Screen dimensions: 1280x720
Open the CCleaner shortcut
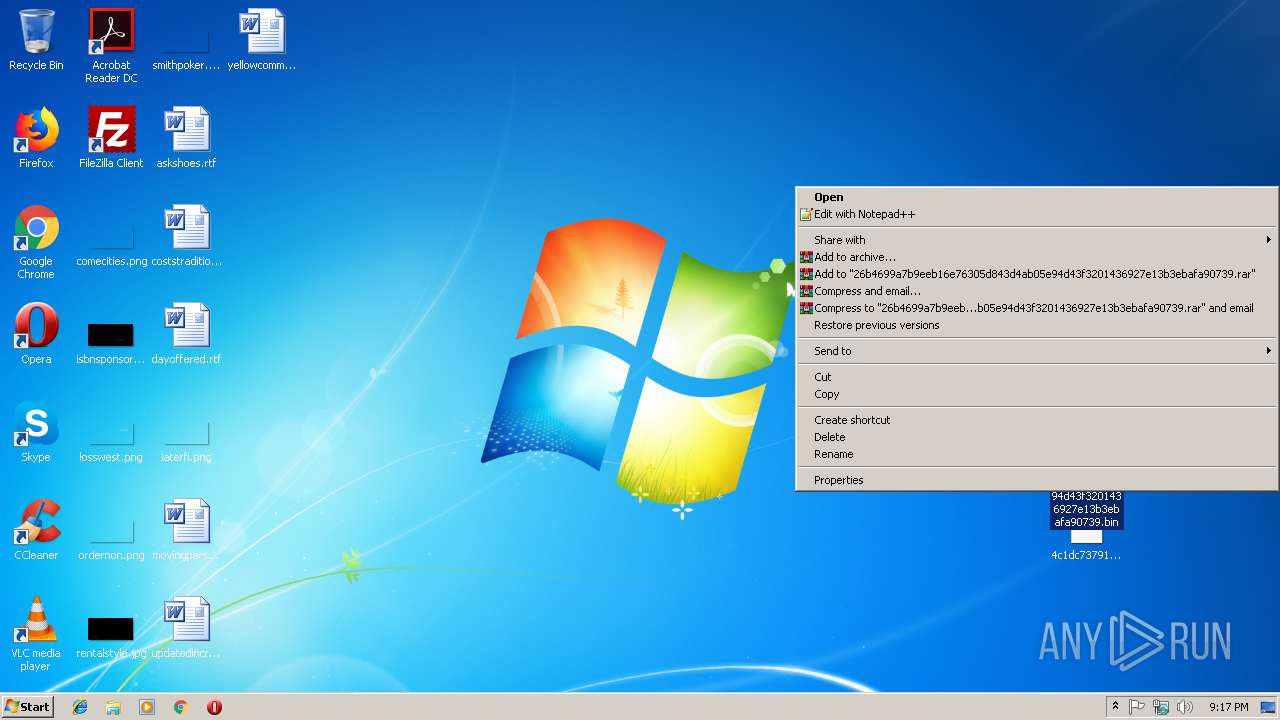pyautogui.click(x=36, y=530)
